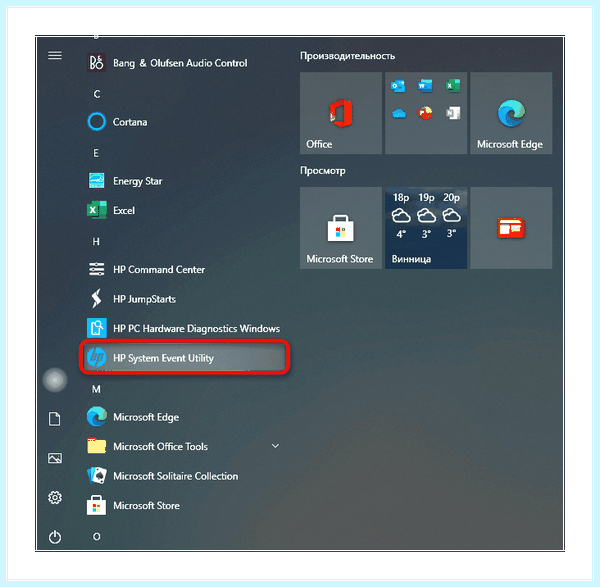Viewport: 600px width, 587px height.
Task: Select the letter M section header
Action: point(96,389)
